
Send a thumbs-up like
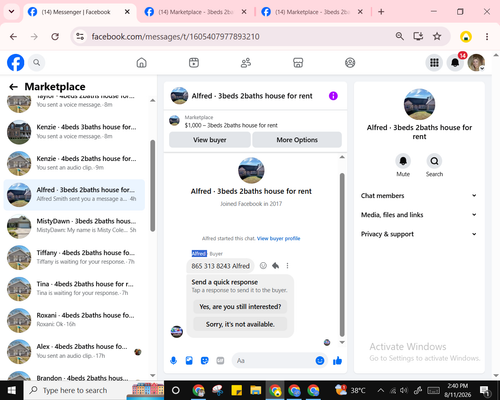(x=337, y=360)
